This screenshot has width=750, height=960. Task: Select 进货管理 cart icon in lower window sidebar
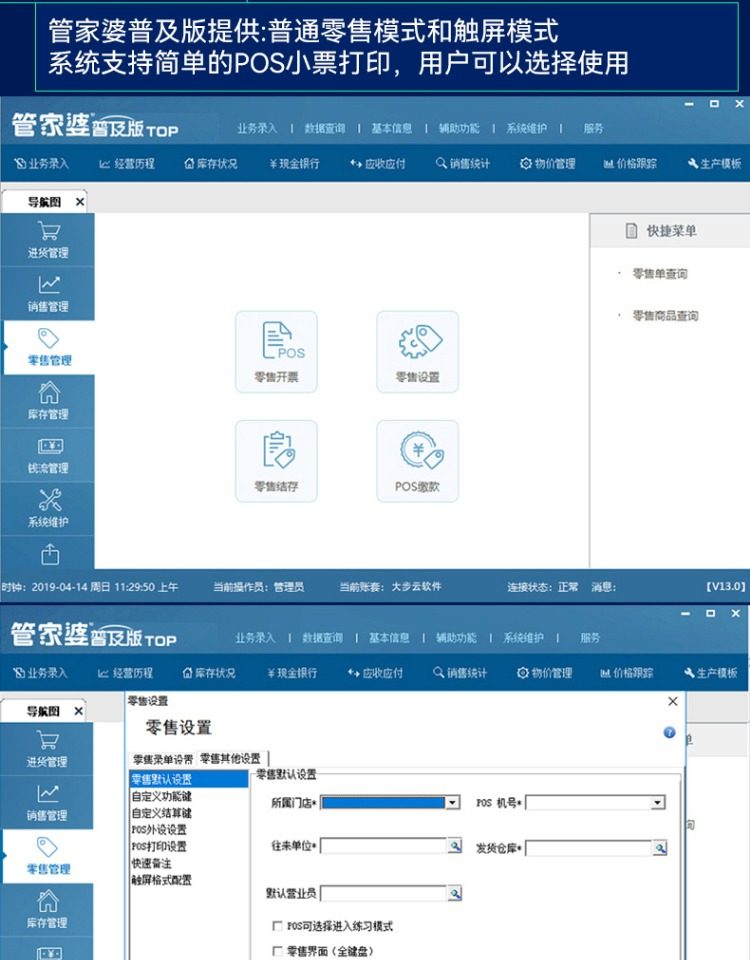(x=47, y=749)
